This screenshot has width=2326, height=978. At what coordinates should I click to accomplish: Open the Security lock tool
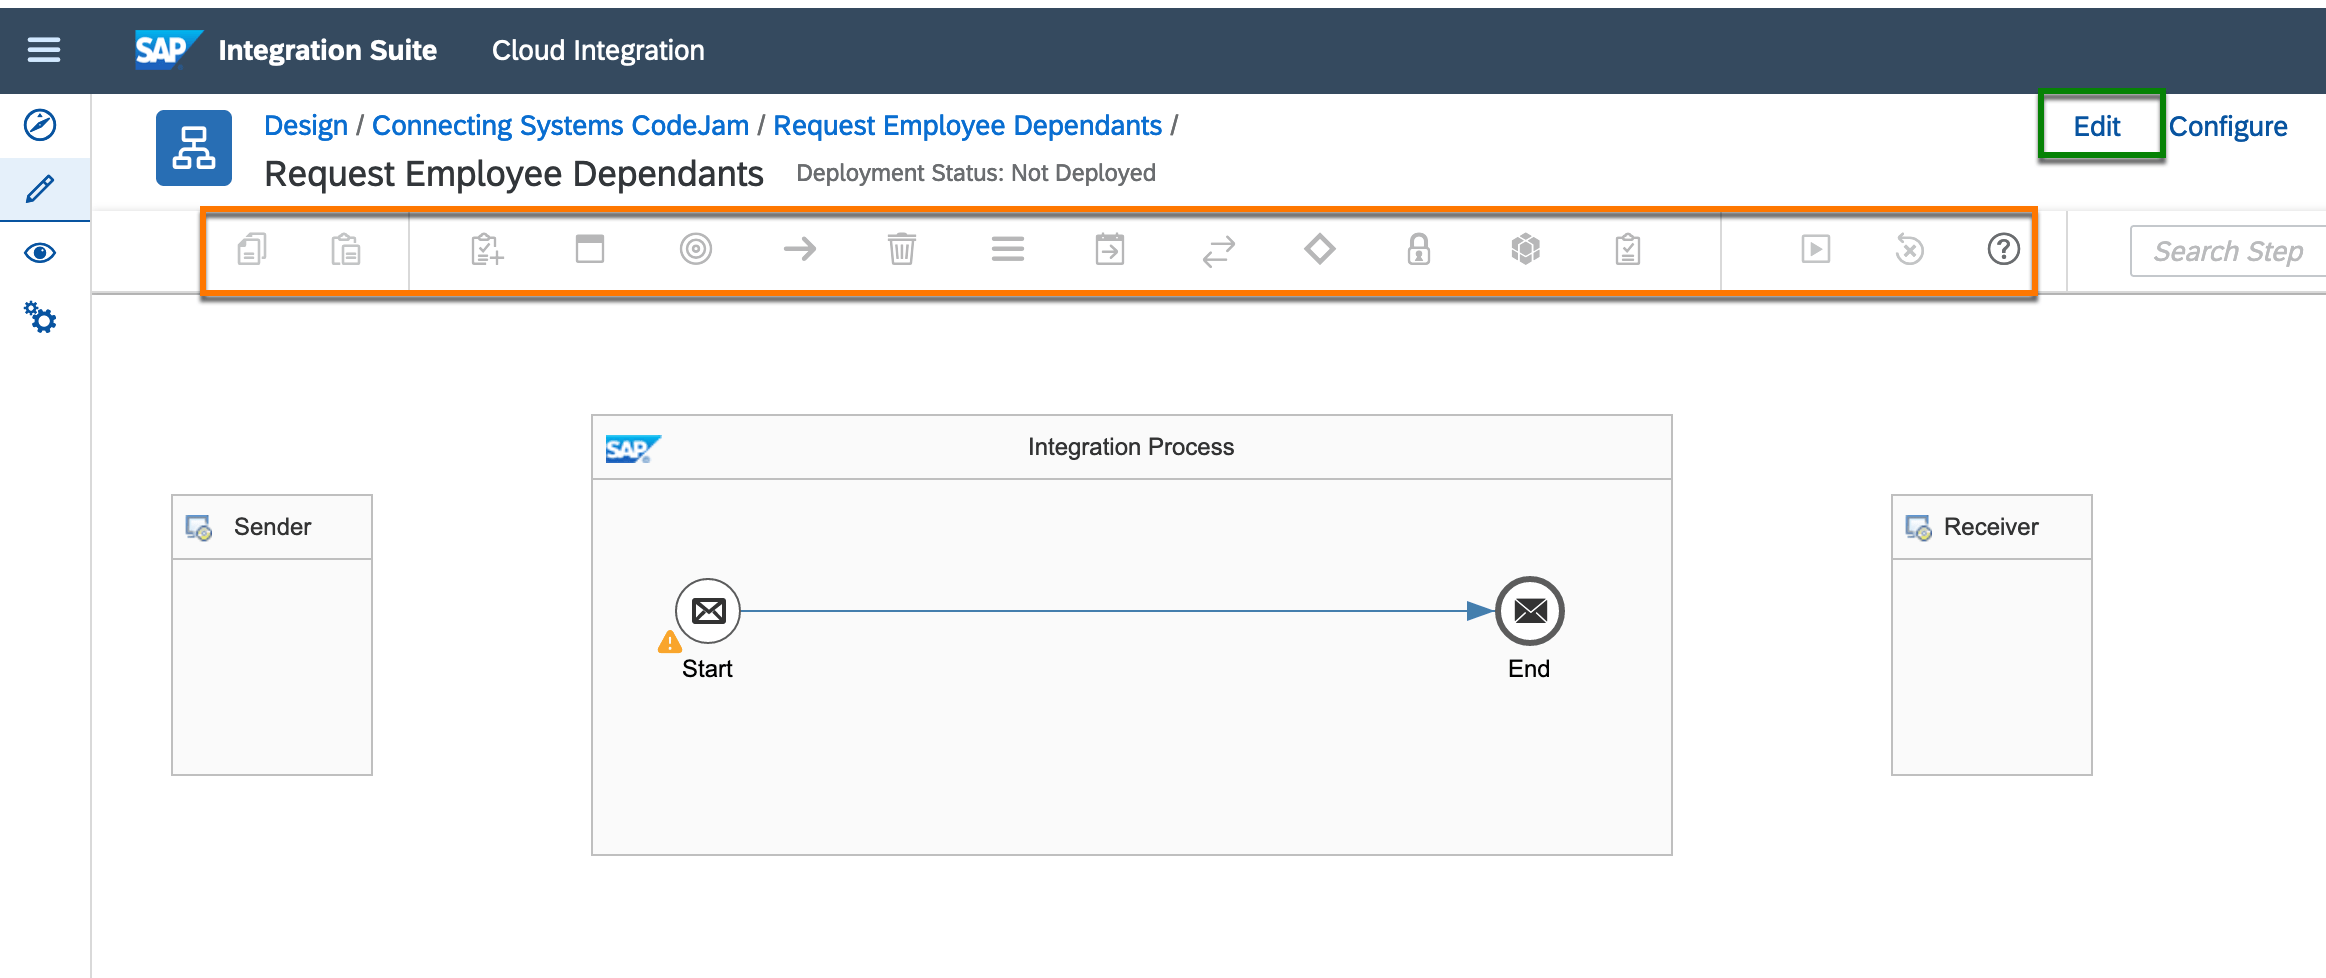click(1419, 249)
